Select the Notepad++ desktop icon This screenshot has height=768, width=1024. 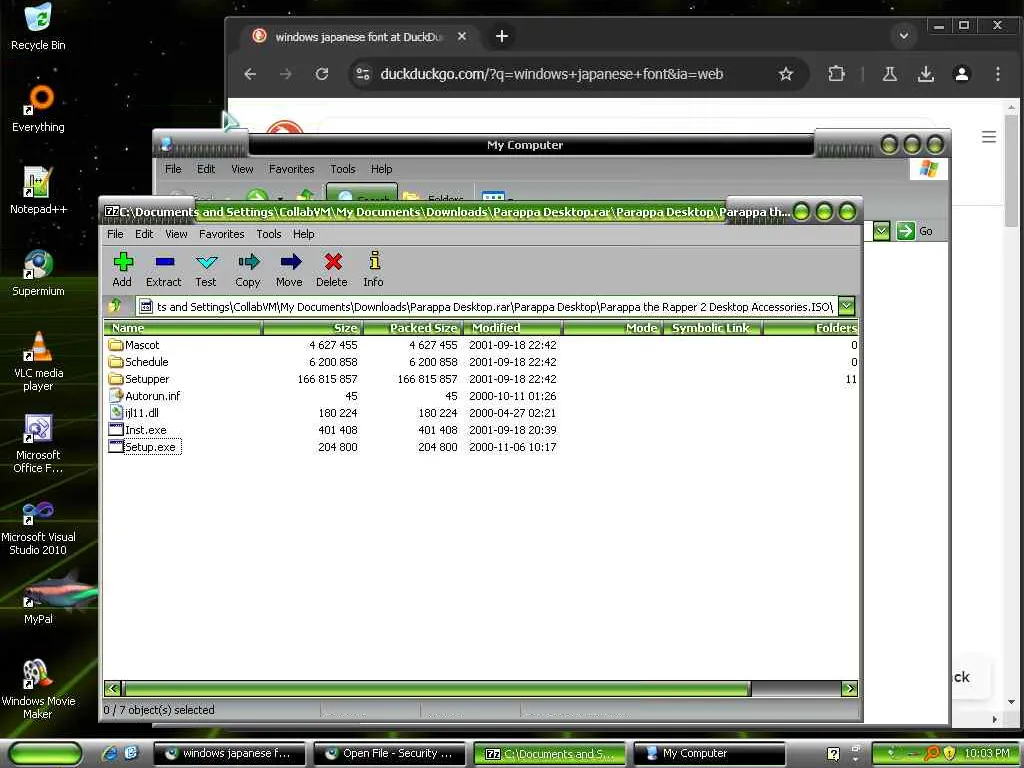pos(38,191)
